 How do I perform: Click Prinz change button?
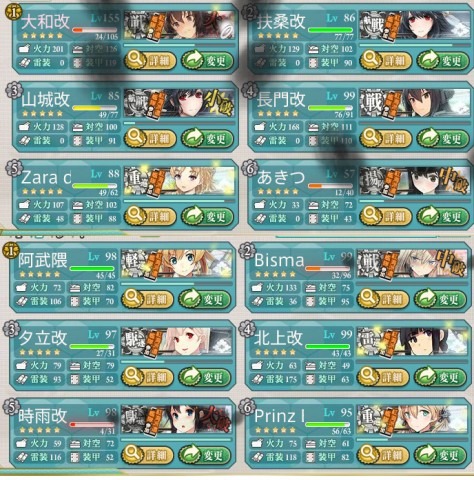440,455
